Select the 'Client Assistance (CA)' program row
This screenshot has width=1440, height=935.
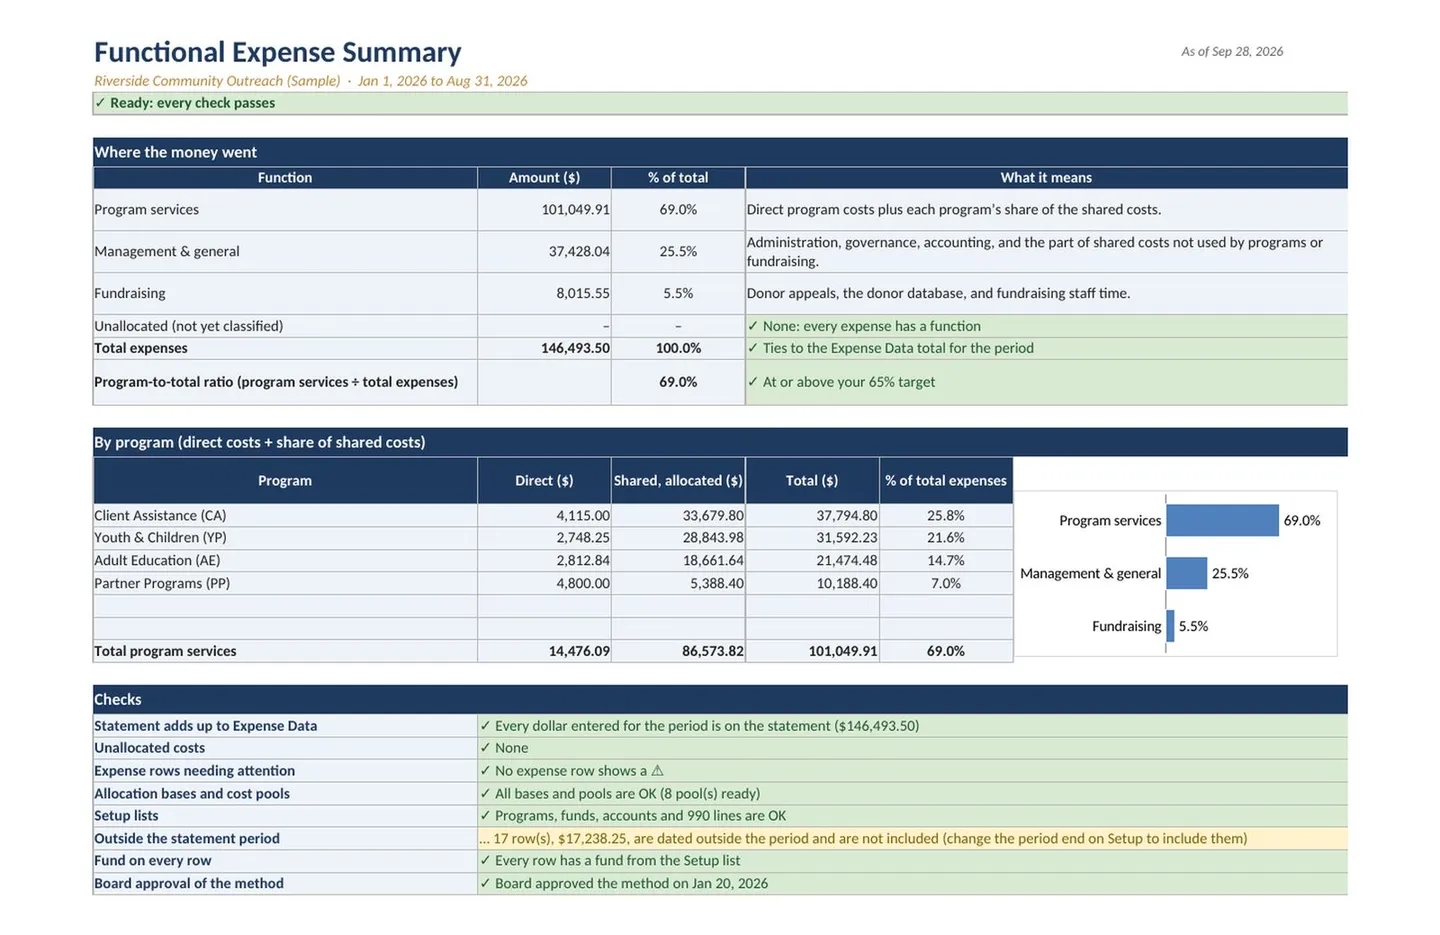(553, 516)
